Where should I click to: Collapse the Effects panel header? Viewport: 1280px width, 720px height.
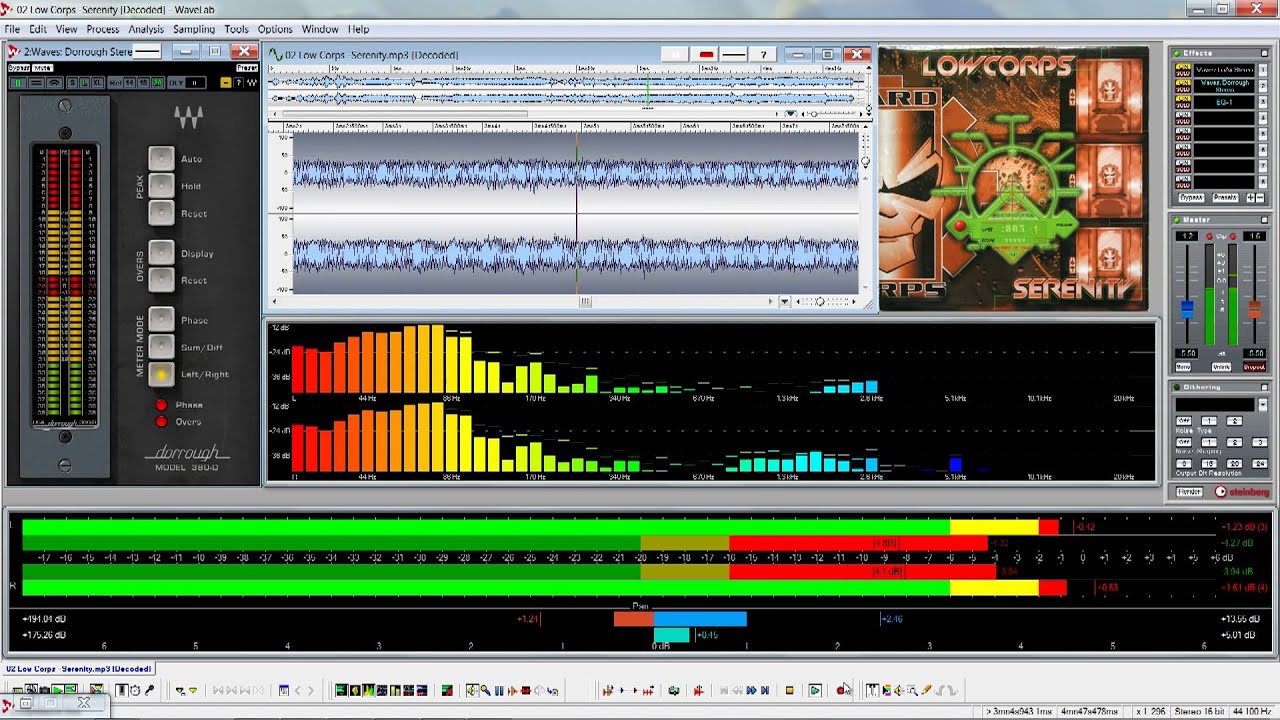pos(1264,53)
